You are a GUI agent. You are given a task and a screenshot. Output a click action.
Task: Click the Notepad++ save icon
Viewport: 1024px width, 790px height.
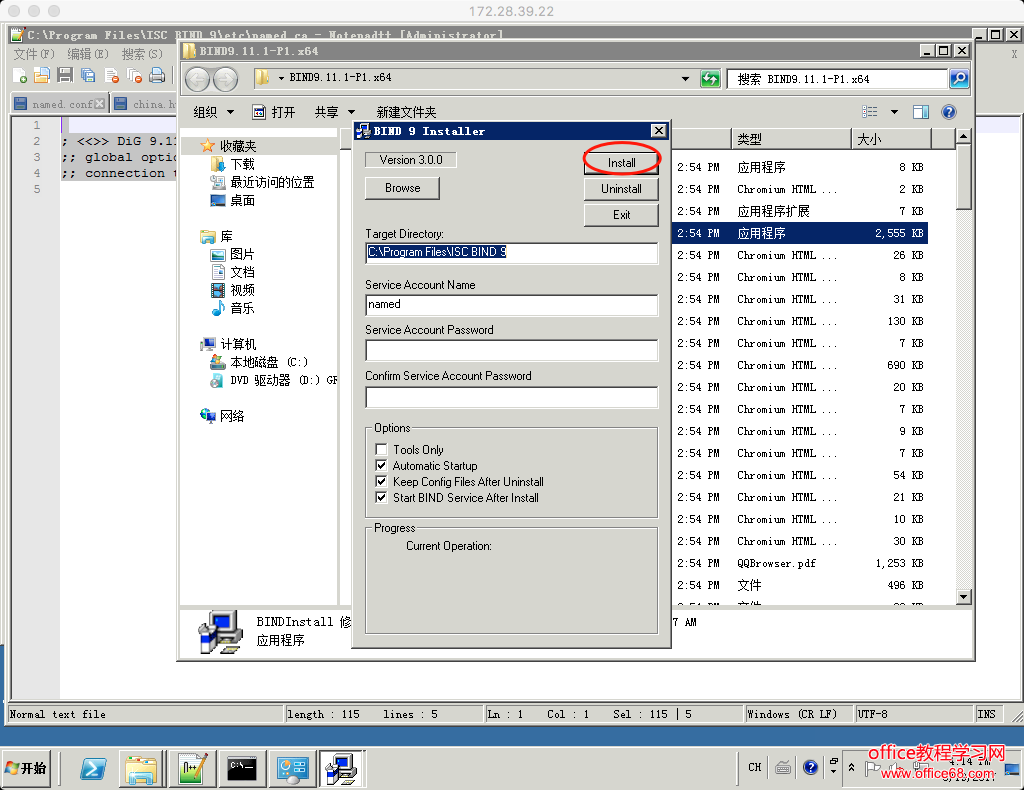point(65,75)
